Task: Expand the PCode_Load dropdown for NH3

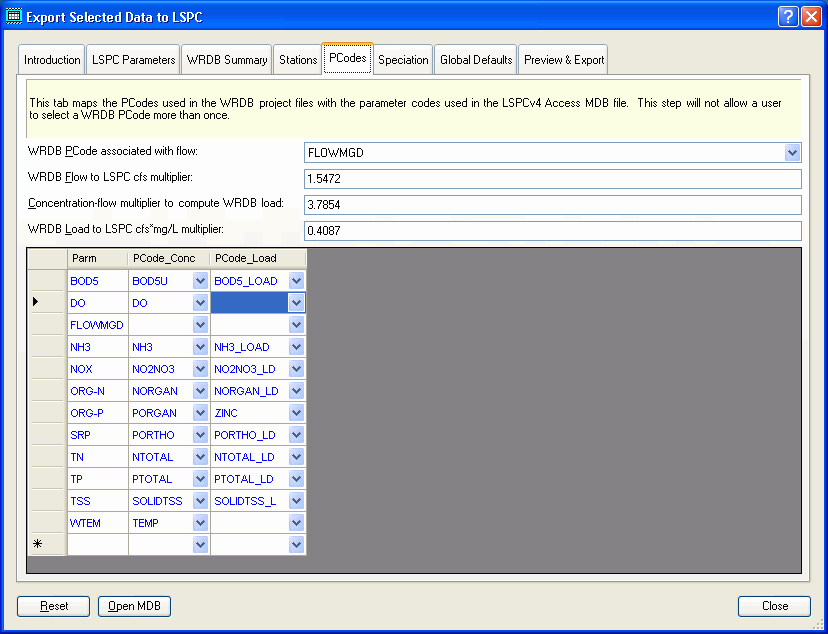Action: [x=296, y=346]
